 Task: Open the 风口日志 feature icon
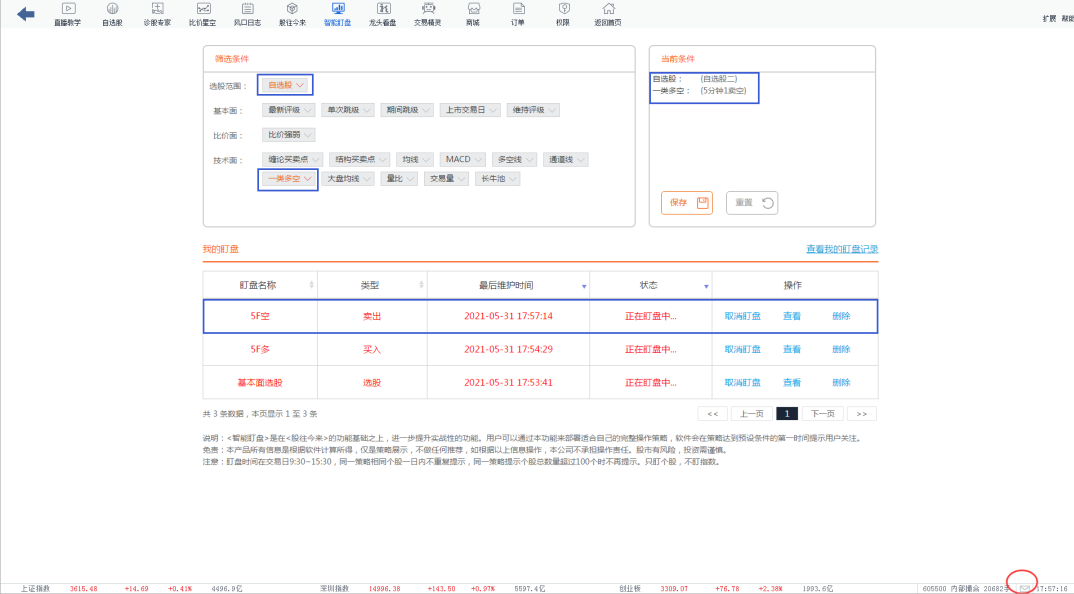click(247, 13)
